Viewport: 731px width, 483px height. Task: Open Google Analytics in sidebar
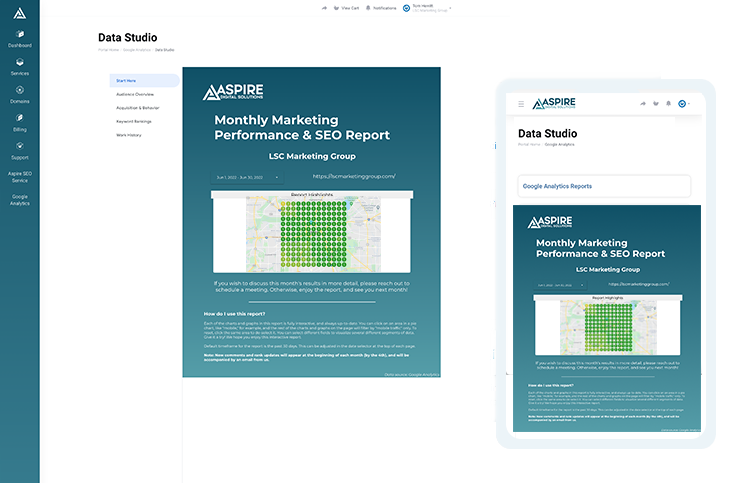click(20, 200)
